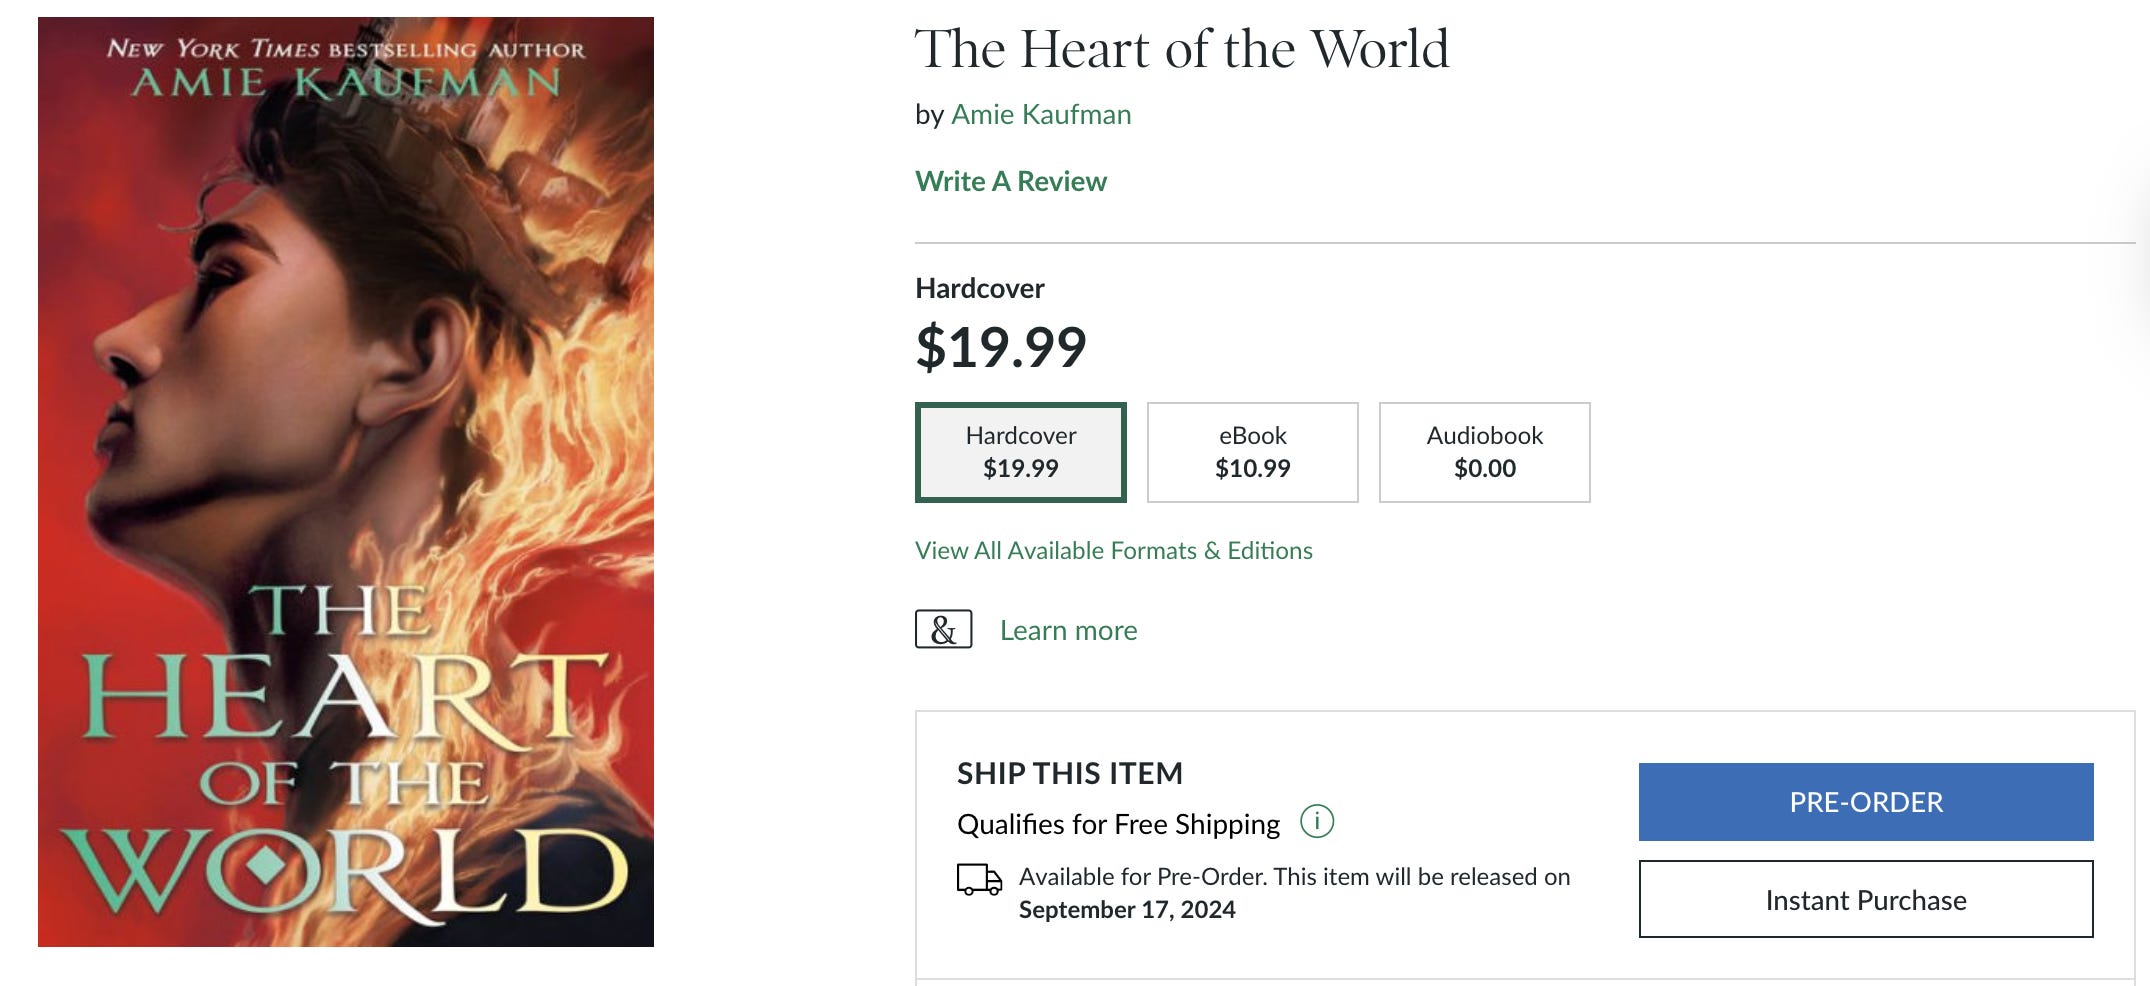
Task: Click the delivery truck icon
Action: [x=979, y=879]
